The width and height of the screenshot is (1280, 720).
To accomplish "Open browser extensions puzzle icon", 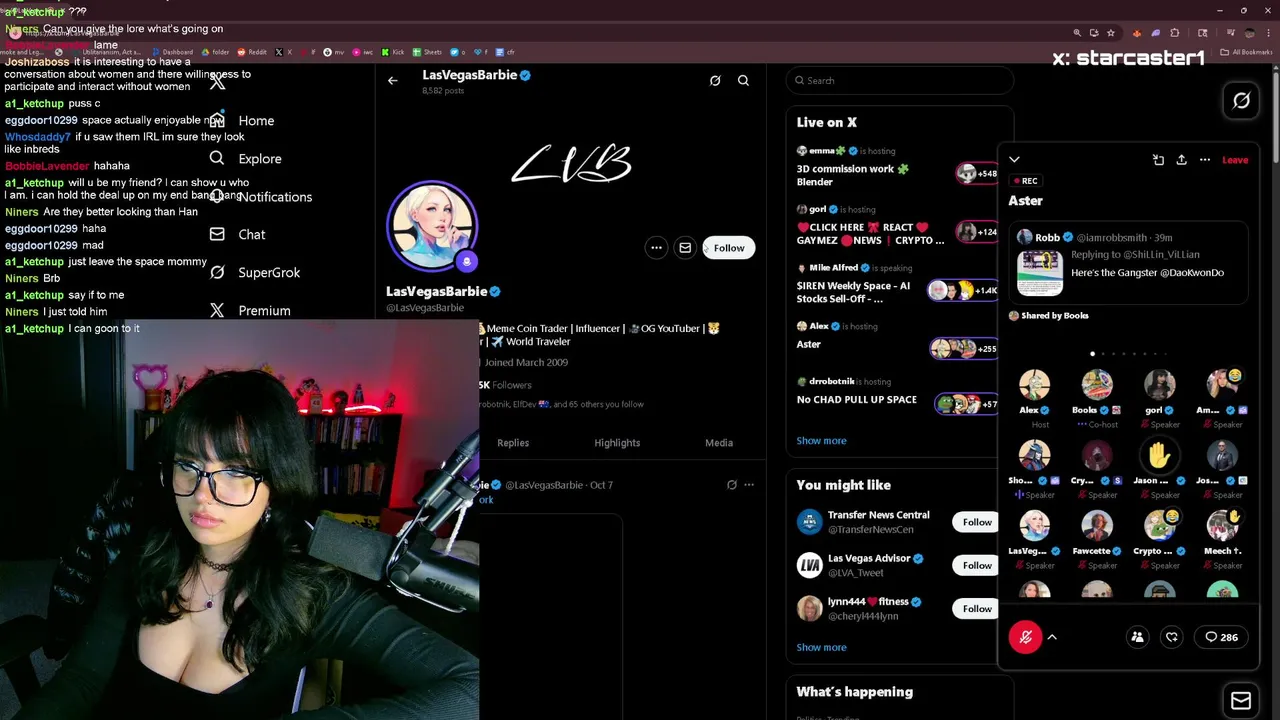I will tap(1175, 33).
